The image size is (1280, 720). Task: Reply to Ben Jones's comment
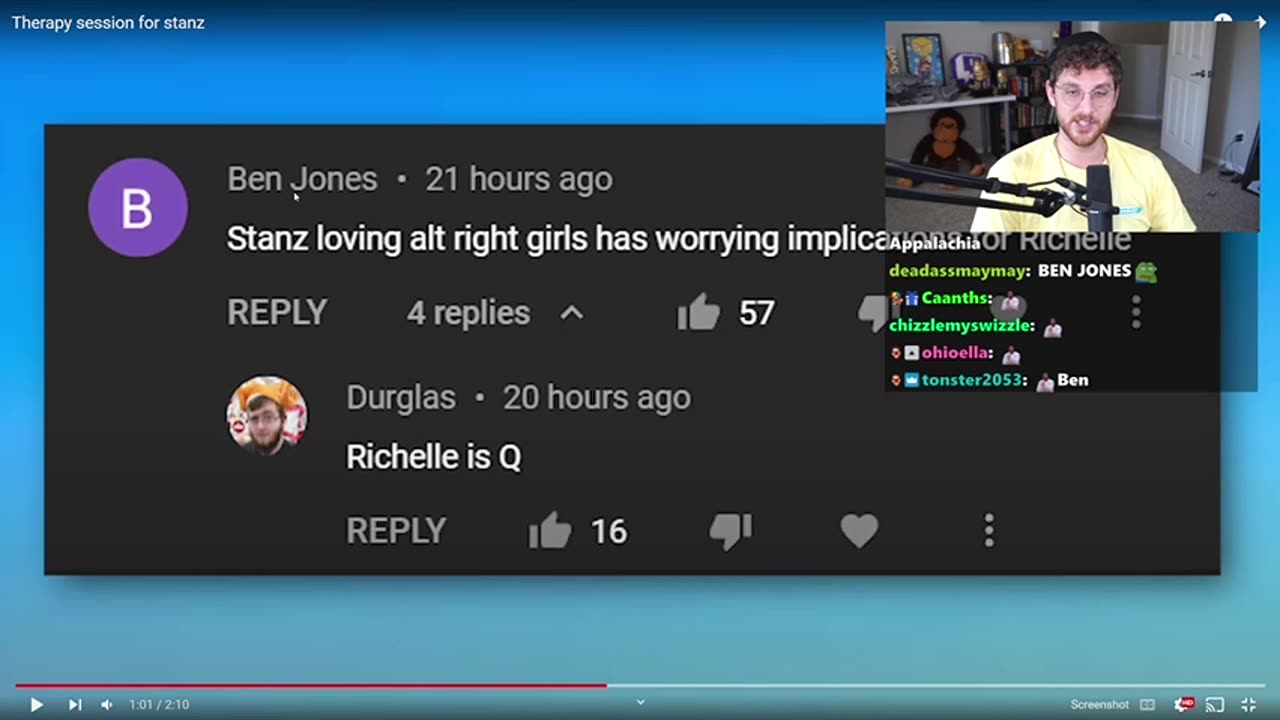(277, 313)
